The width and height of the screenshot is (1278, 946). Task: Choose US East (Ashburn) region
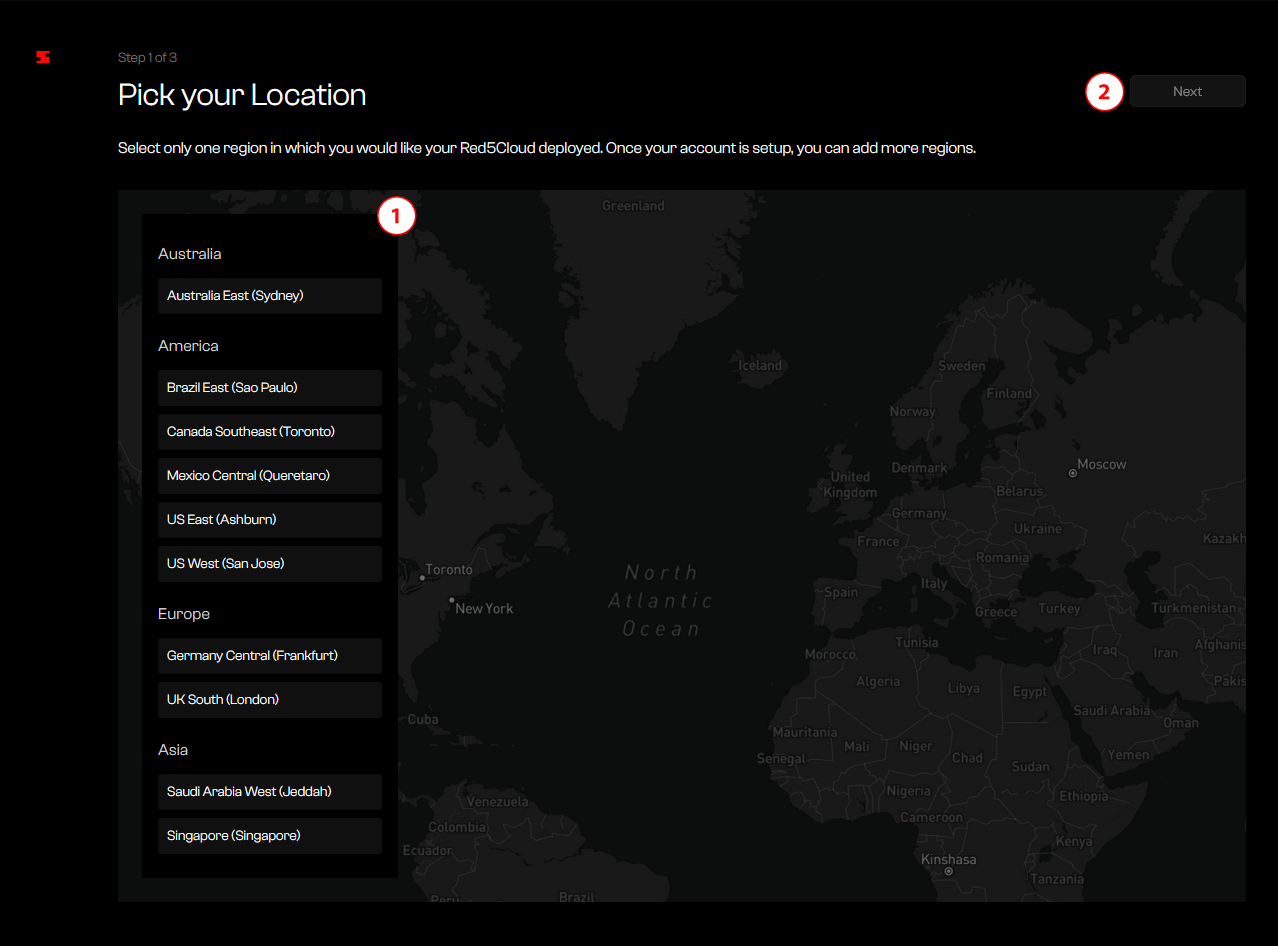(x=270, y=520)
